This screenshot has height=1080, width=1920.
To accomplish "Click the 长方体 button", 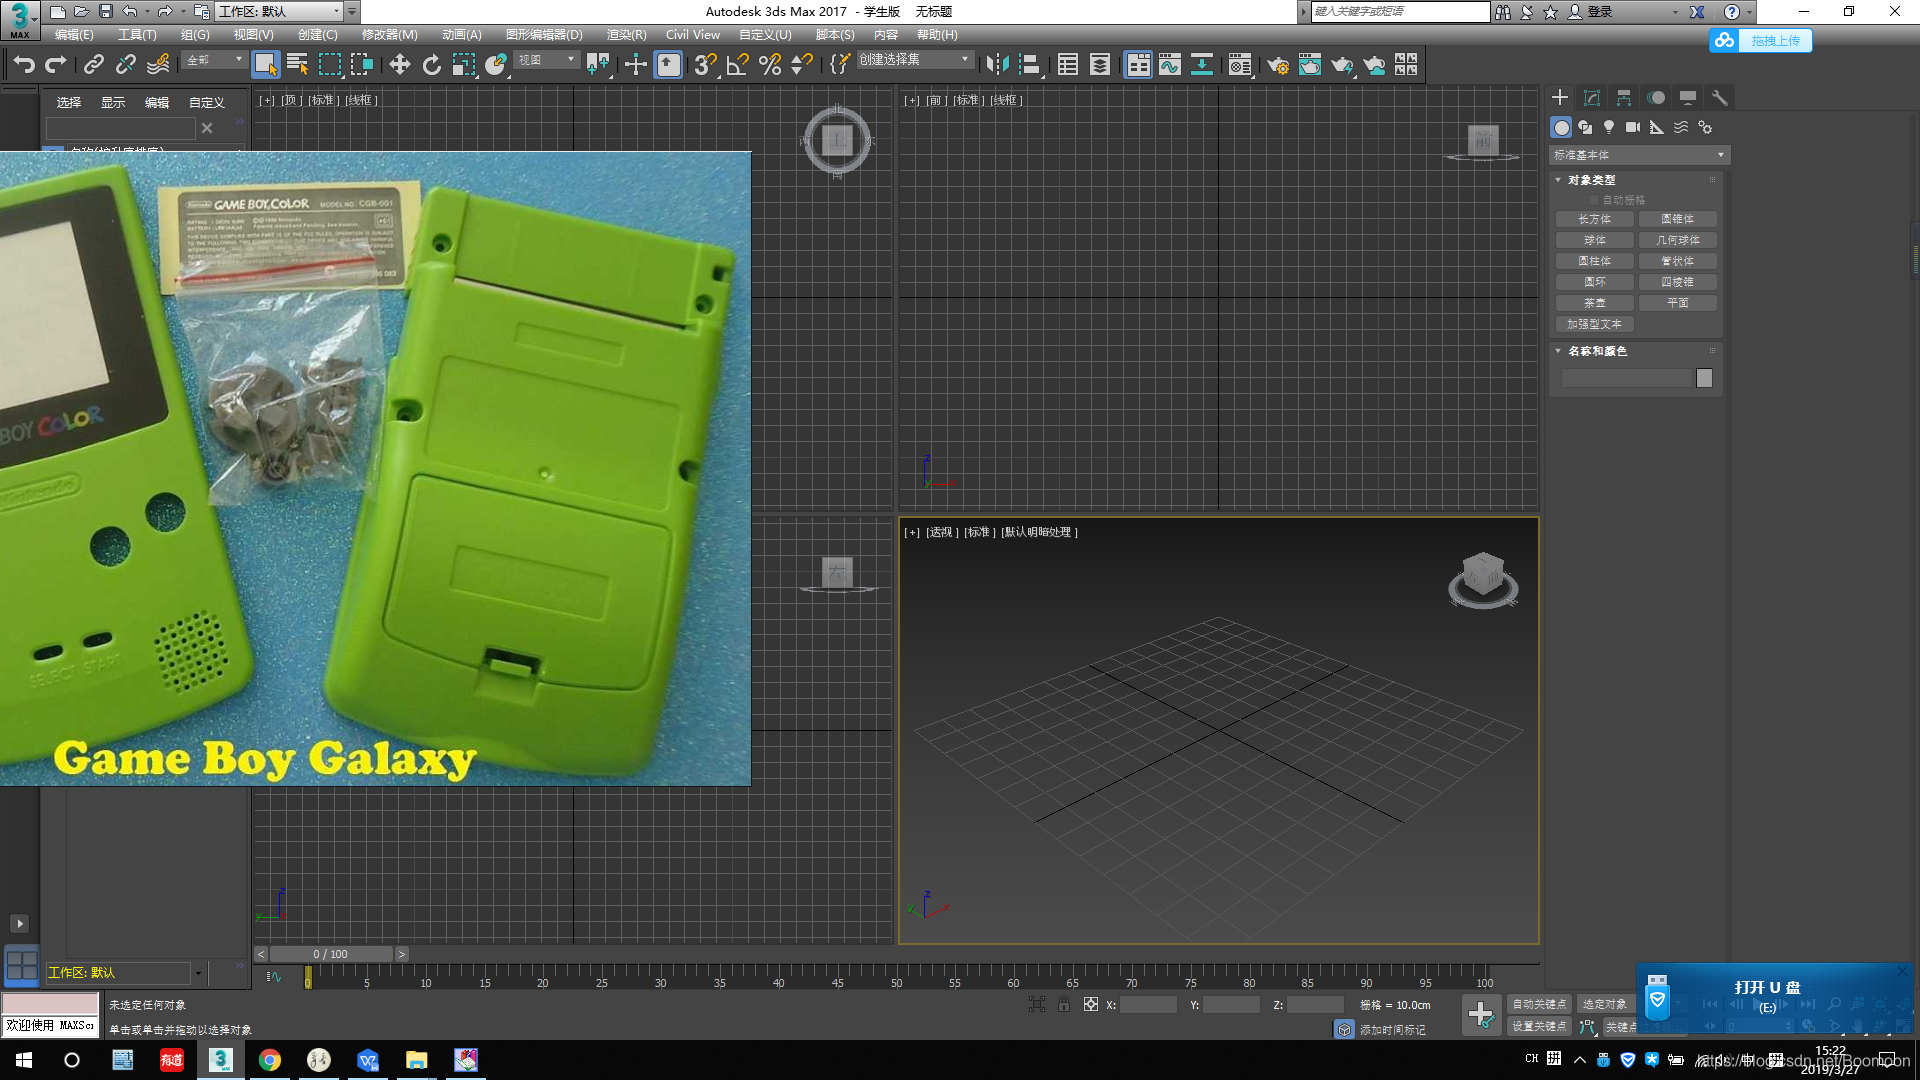I will point(1594,219).
